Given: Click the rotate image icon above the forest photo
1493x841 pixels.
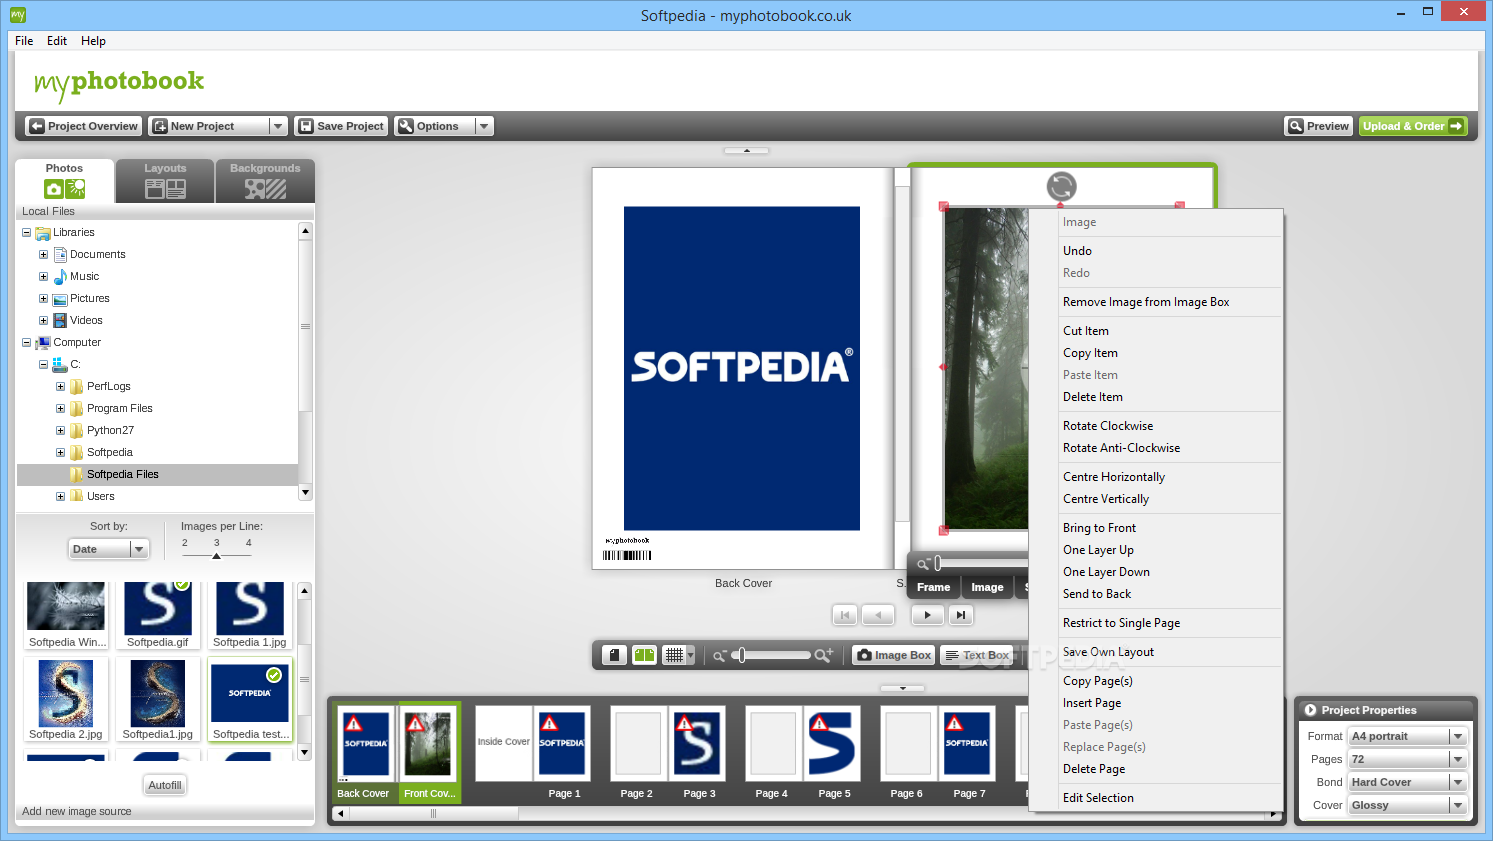Looking at the screenshot, I should pos(1061,186).
